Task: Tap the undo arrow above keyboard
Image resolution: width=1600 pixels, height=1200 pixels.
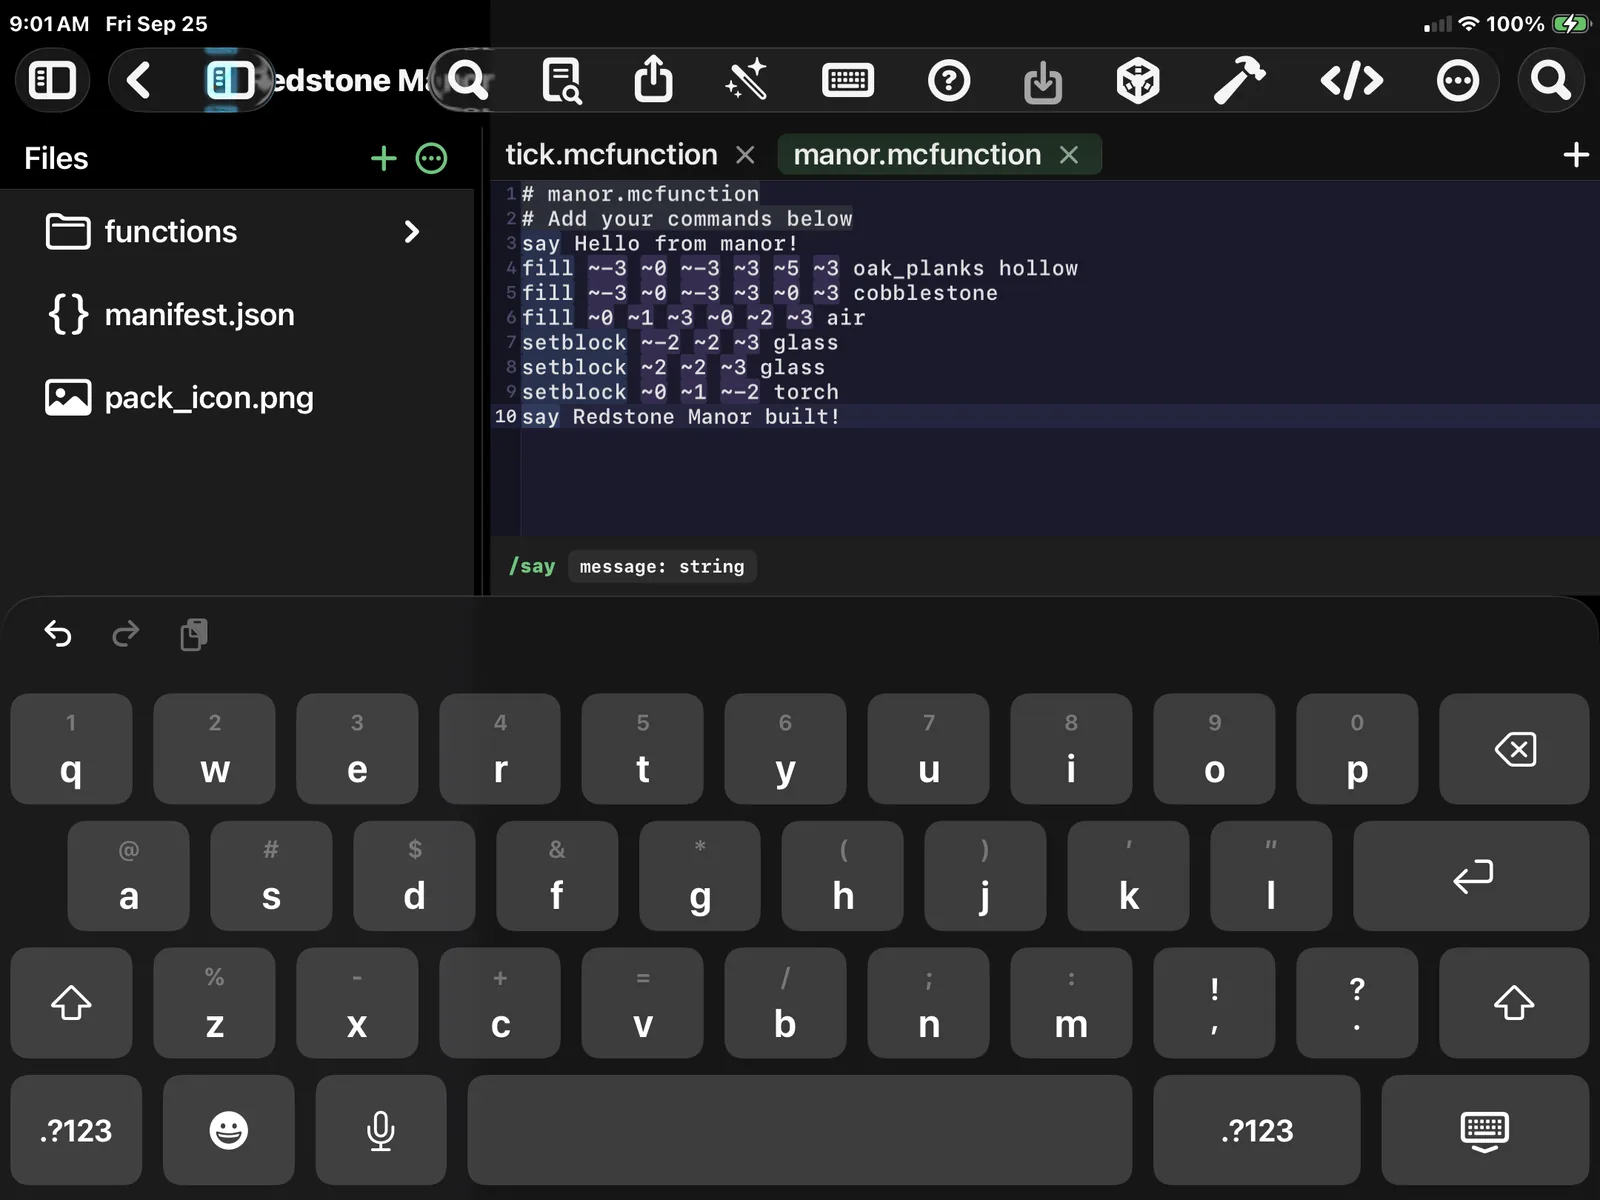Action: click(58, 634)
